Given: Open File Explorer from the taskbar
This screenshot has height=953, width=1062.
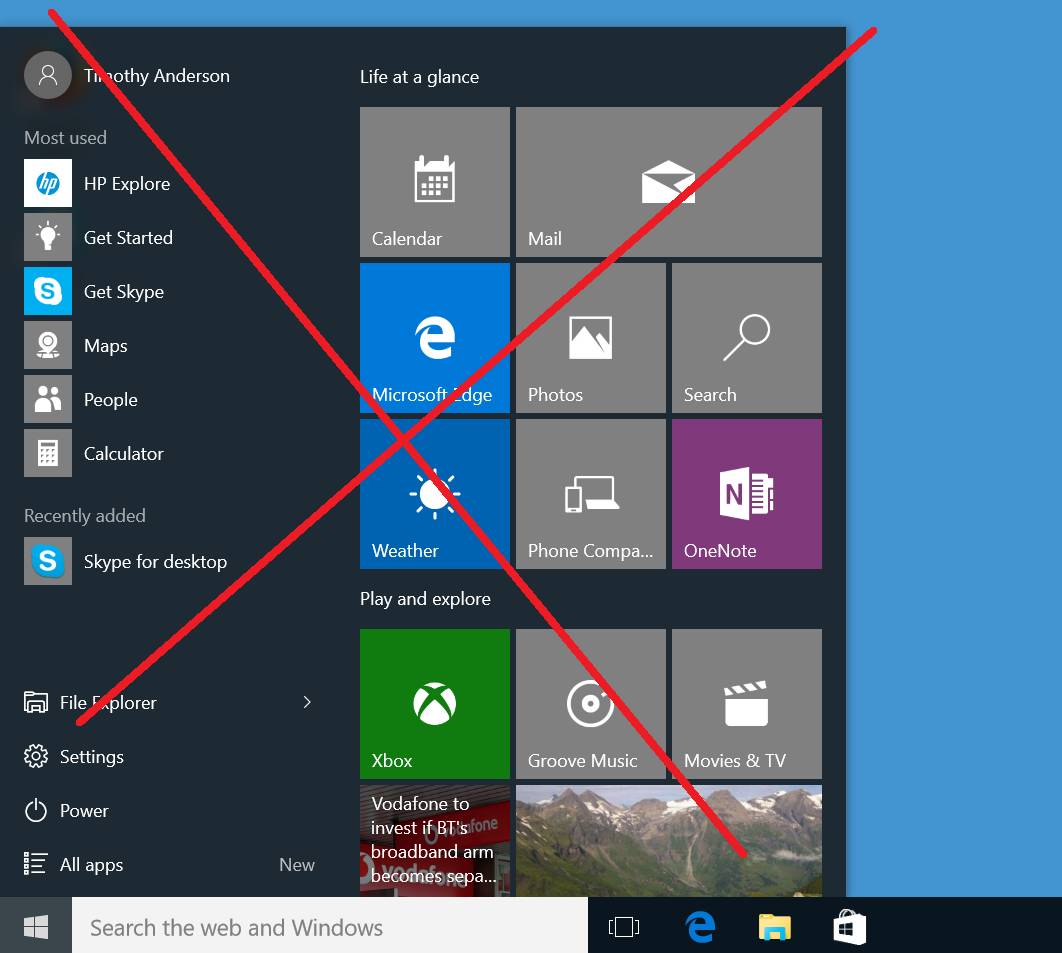Looking at the screenshot, I should coord(775,927).
